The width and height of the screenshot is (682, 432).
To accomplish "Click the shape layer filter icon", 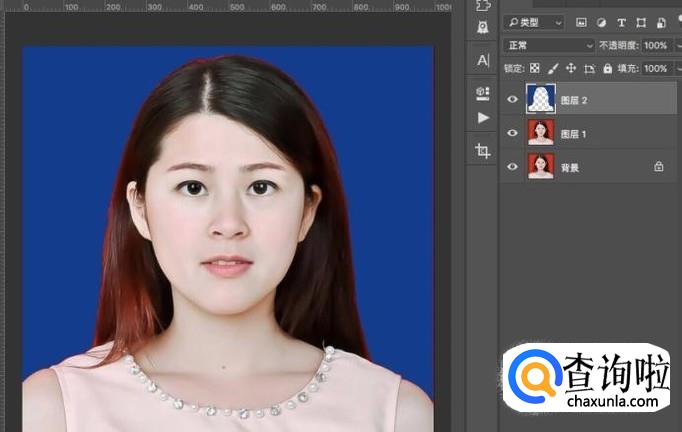I will click(x=640, y=22).
